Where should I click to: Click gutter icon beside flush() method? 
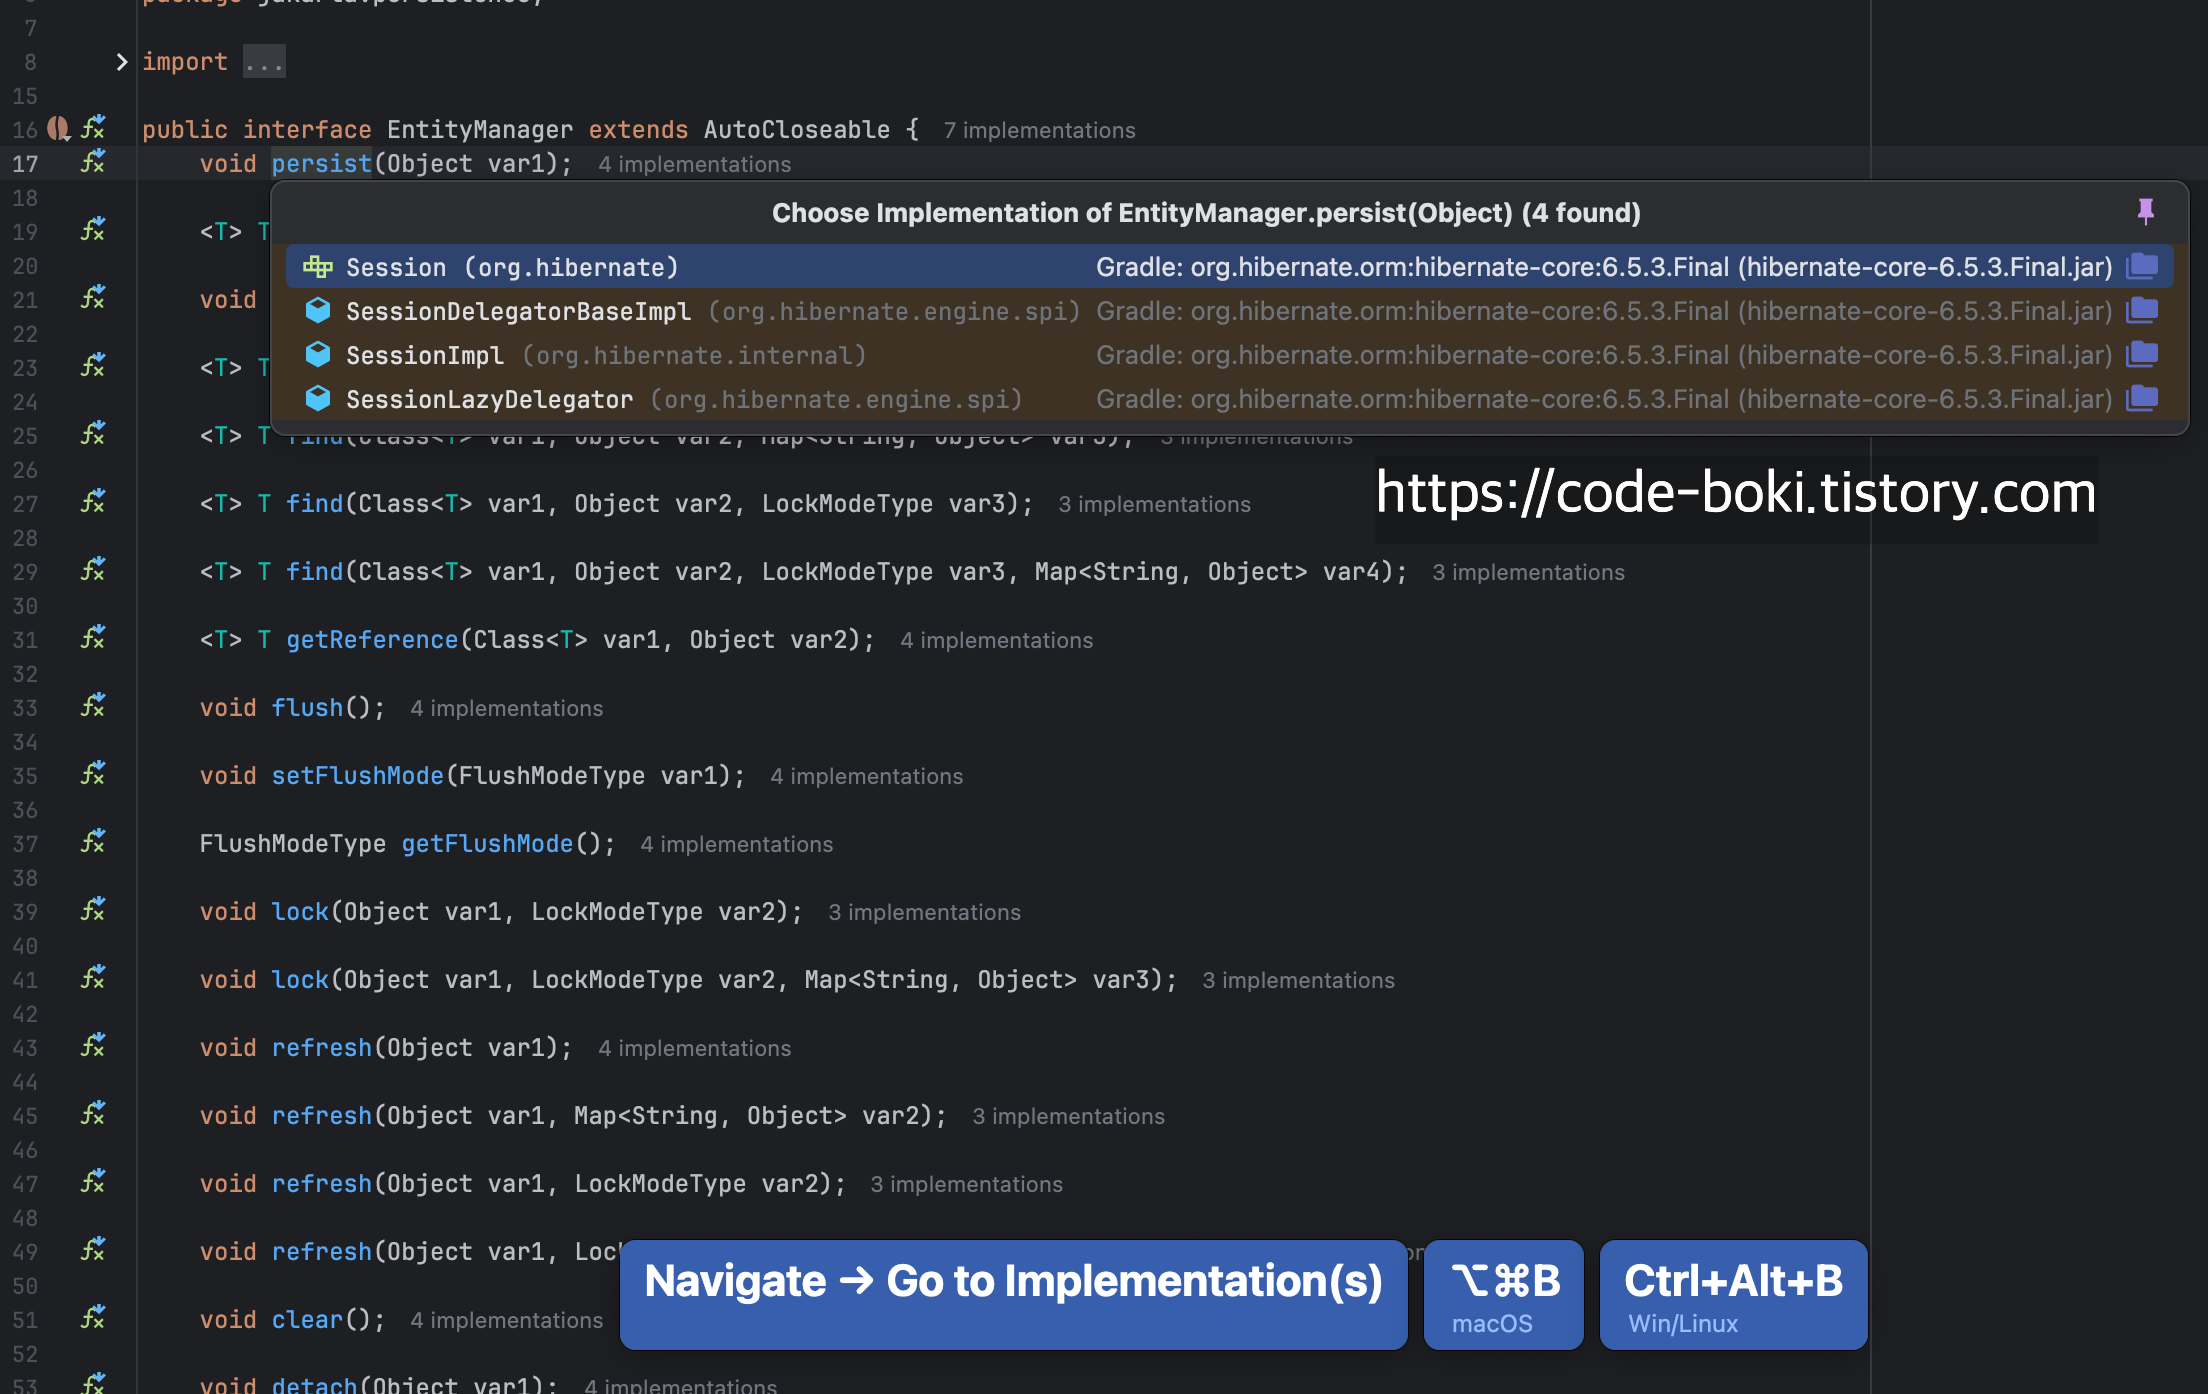[x=93, y=706]
